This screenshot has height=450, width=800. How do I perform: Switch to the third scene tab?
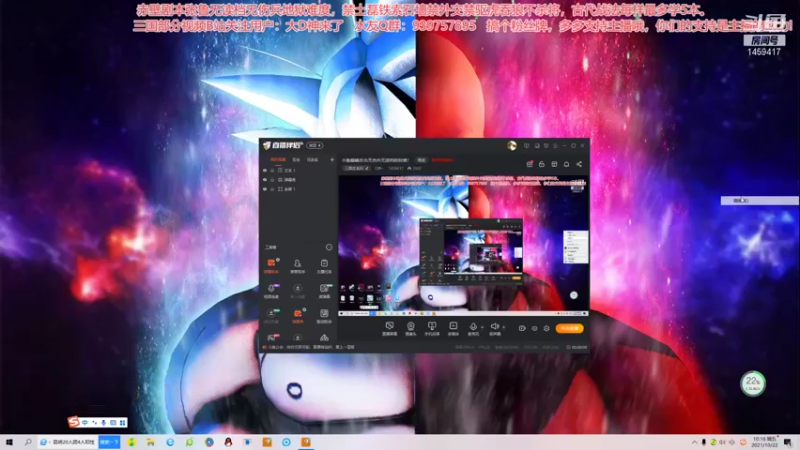pyautogui.click(x=312, y=160)
